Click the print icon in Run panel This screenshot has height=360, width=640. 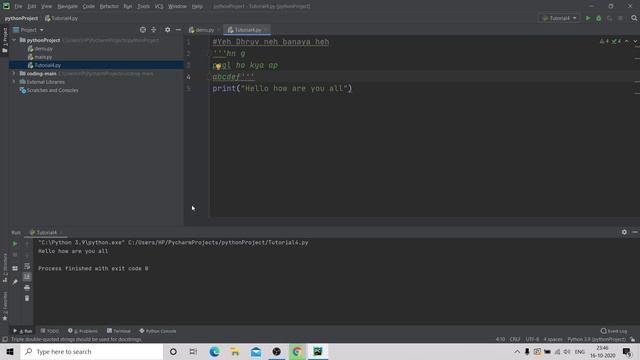coord(27,288)
